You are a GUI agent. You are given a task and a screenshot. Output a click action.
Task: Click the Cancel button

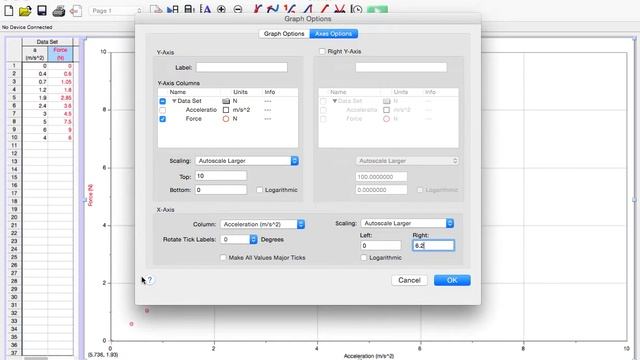409,280
